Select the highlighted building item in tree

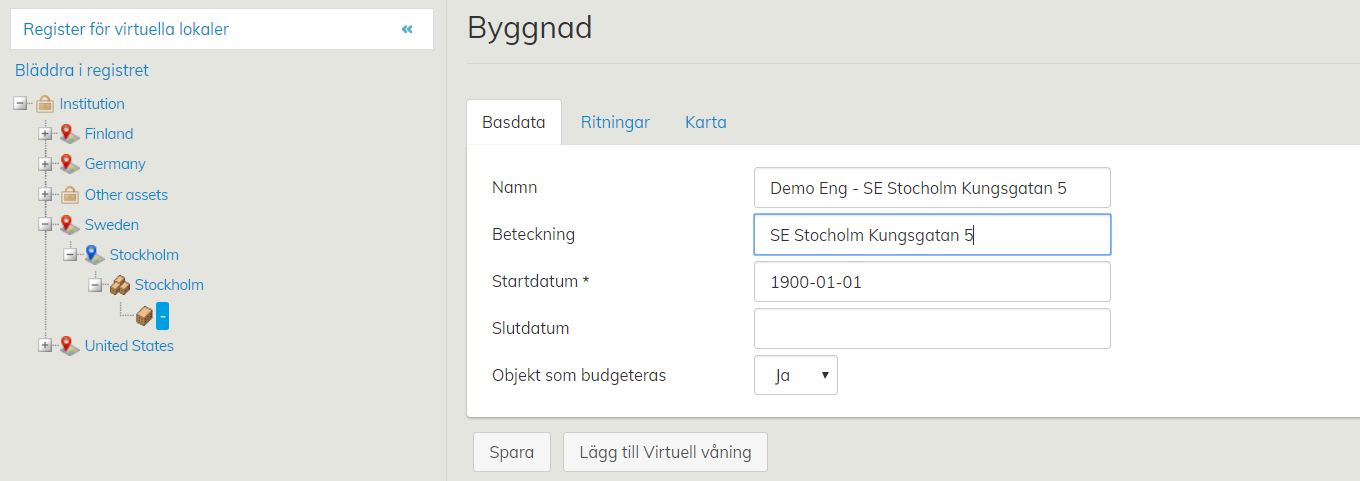click(x=162, y=316)
